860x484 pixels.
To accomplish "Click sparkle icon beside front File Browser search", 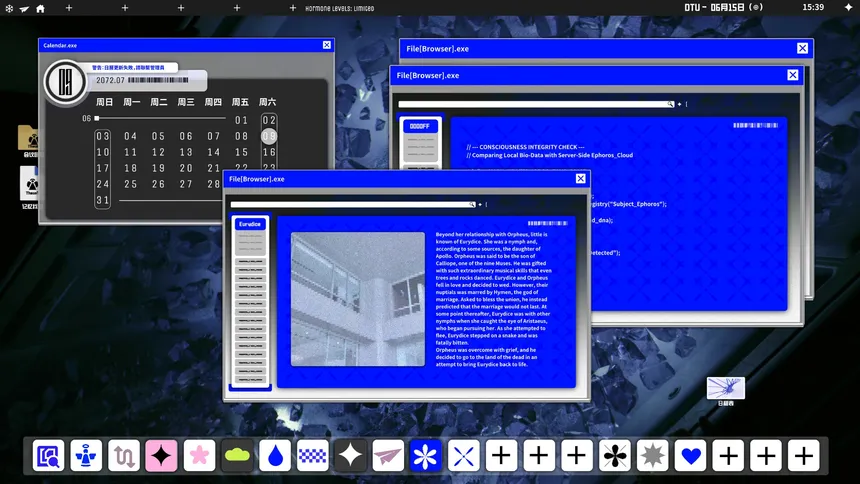I will (x=480, y=205).
